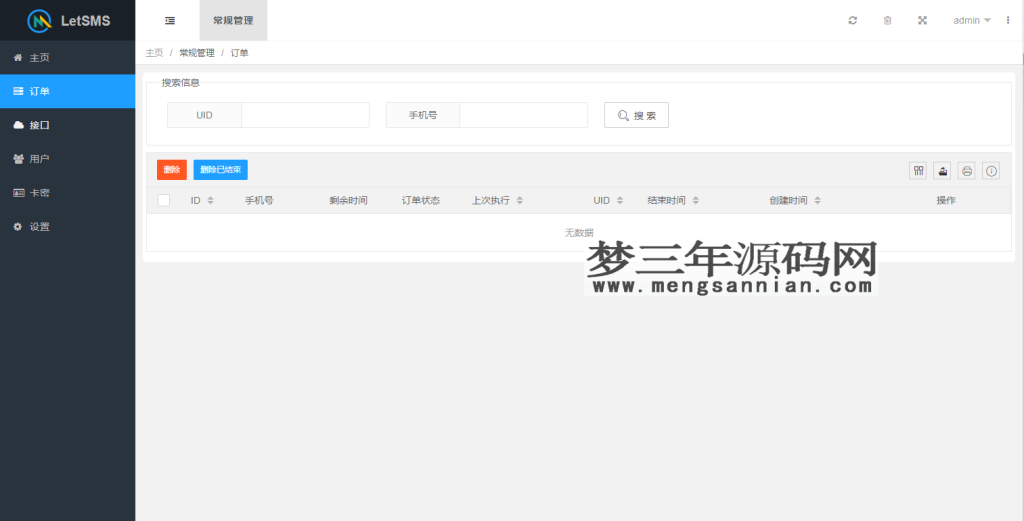Click the 订单状态 column header
Screen dimensions: 1024x521
click(421, 200)
